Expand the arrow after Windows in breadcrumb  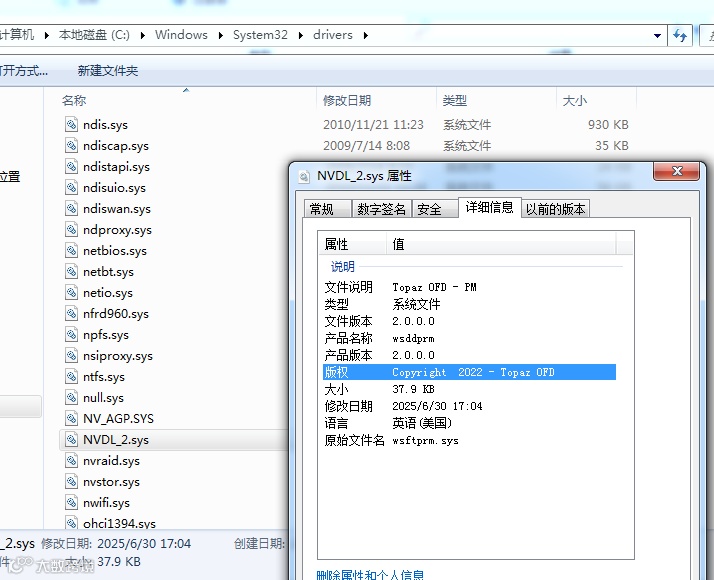point(221,35)
